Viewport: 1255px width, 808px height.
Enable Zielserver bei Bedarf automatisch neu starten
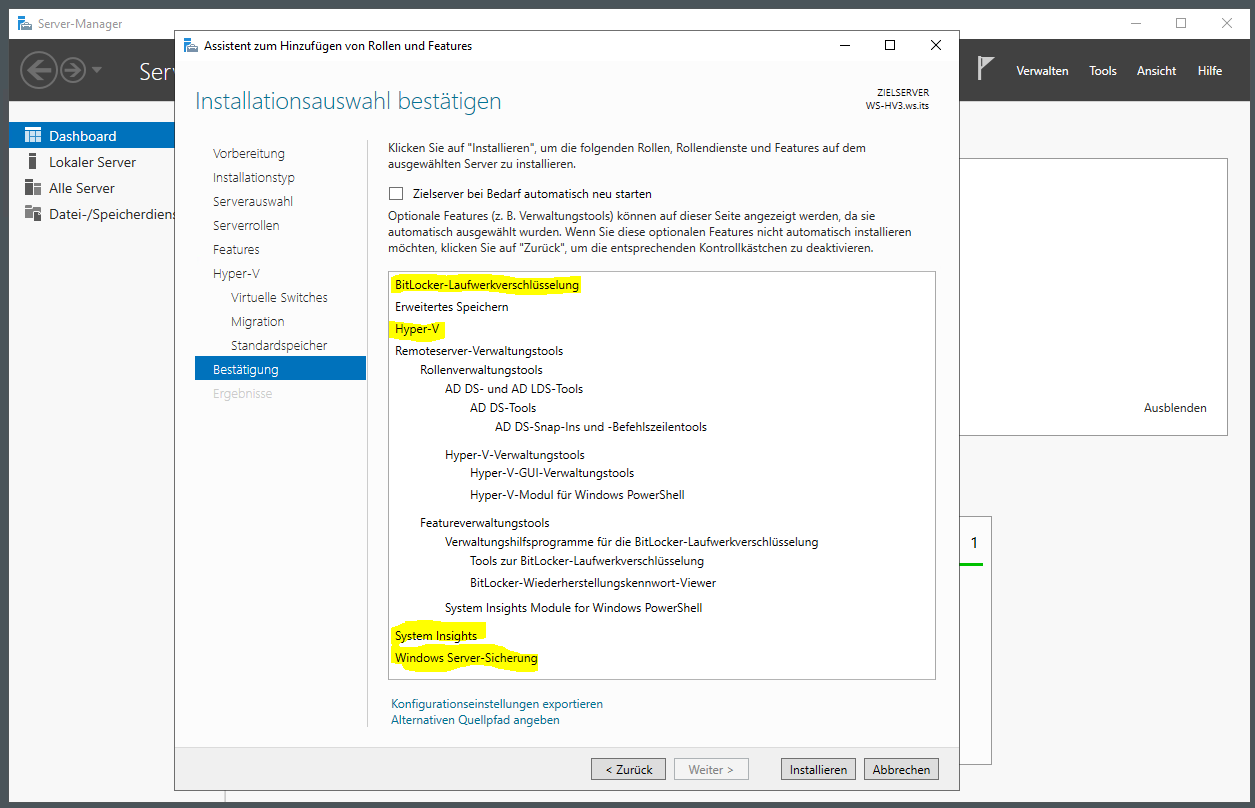coord(396,194)
